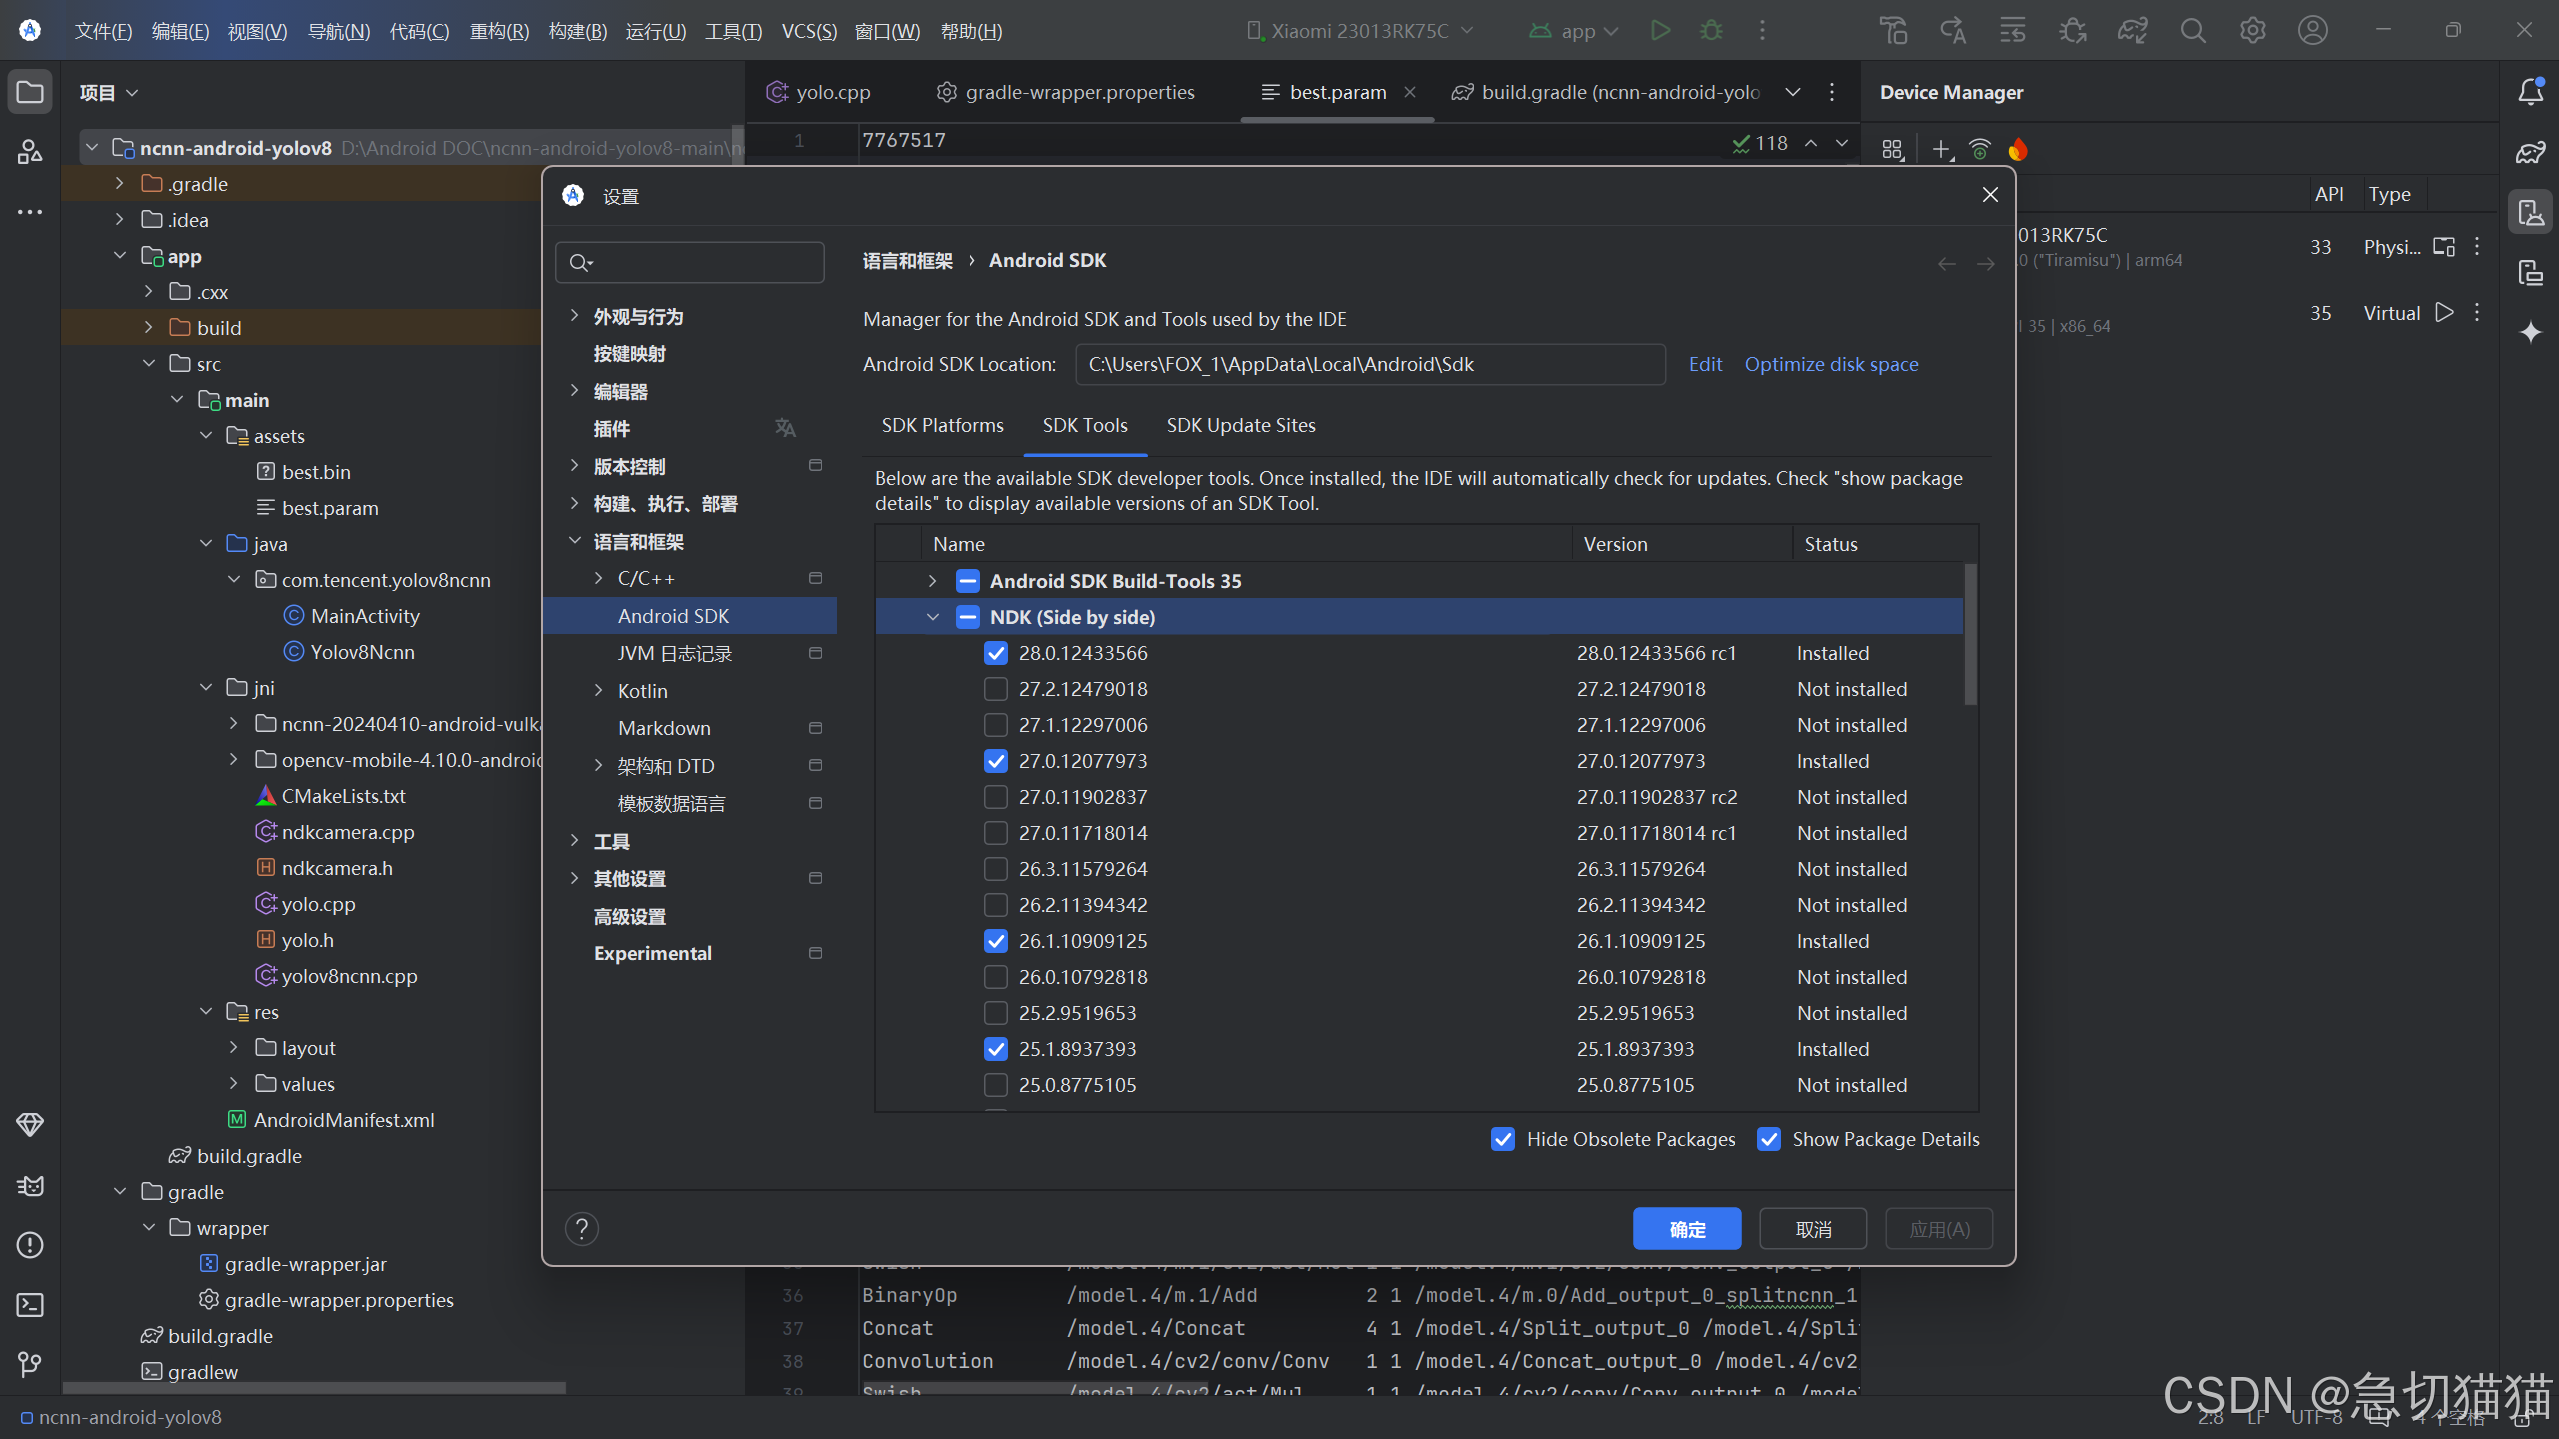Click the Notifications bell icon
The width and height of the screenshot is (2559, 1439).
(2530, 92)
